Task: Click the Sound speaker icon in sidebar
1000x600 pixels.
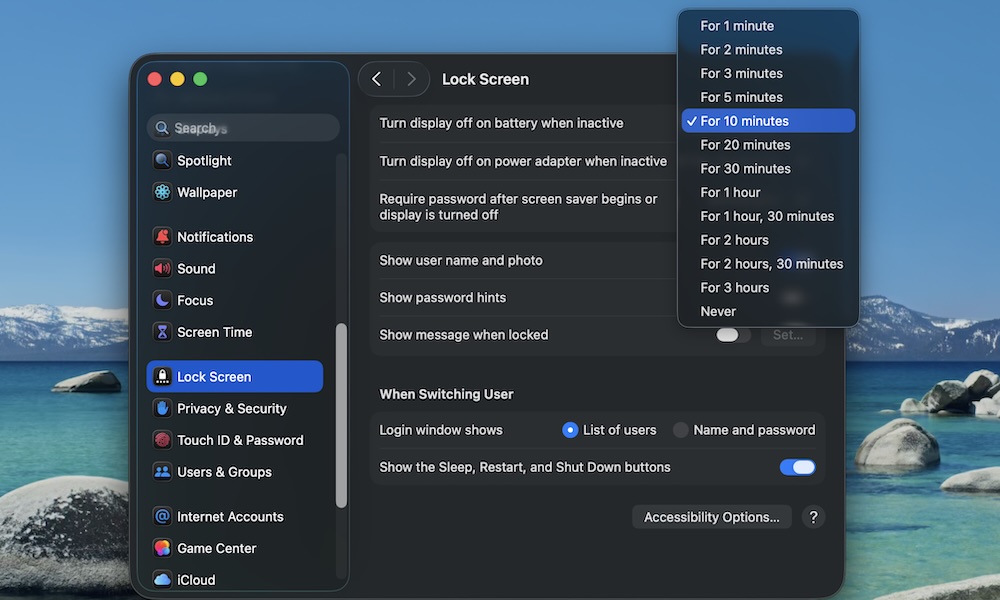Action: tap(163, 268)
